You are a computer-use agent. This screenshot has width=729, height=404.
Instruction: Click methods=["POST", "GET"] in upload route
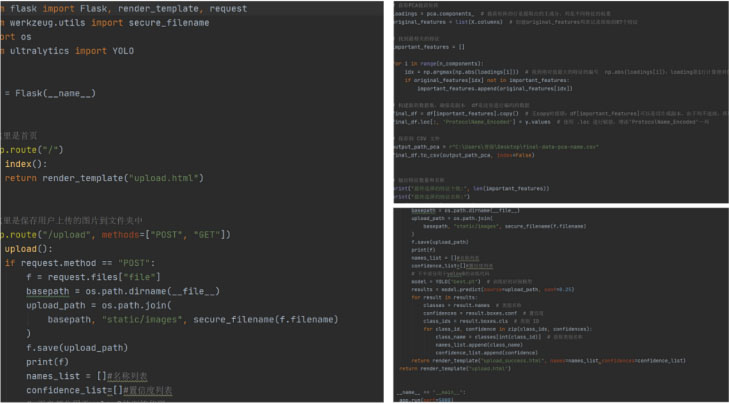coord(161,234)
